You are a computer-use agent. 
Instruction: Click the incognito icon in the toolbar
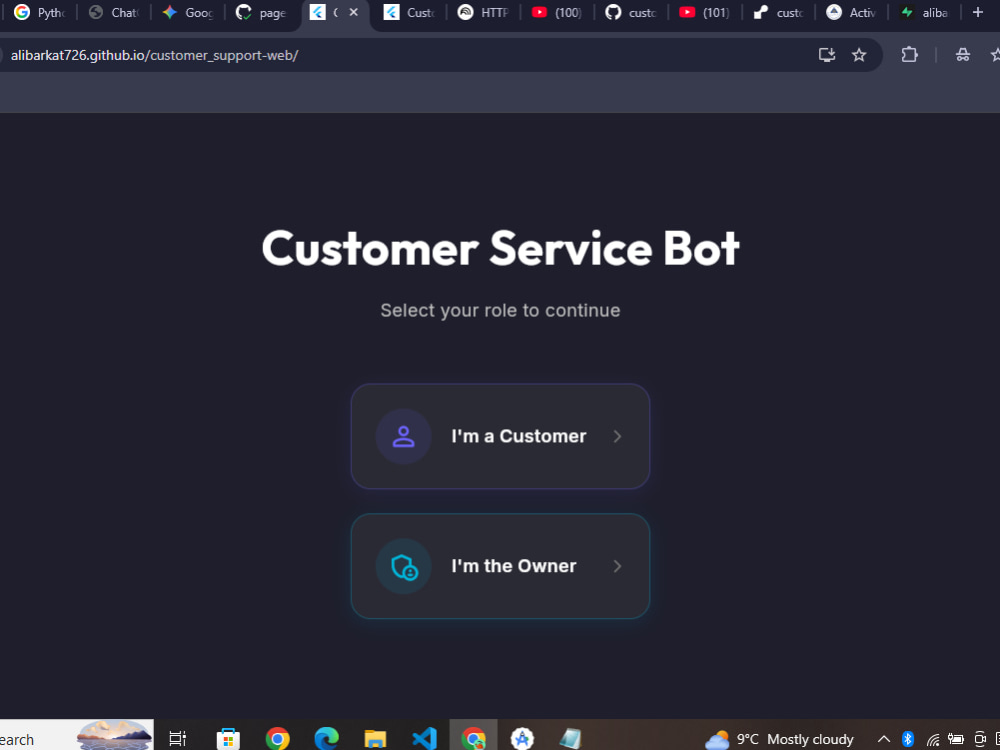(x=962, y=55)
